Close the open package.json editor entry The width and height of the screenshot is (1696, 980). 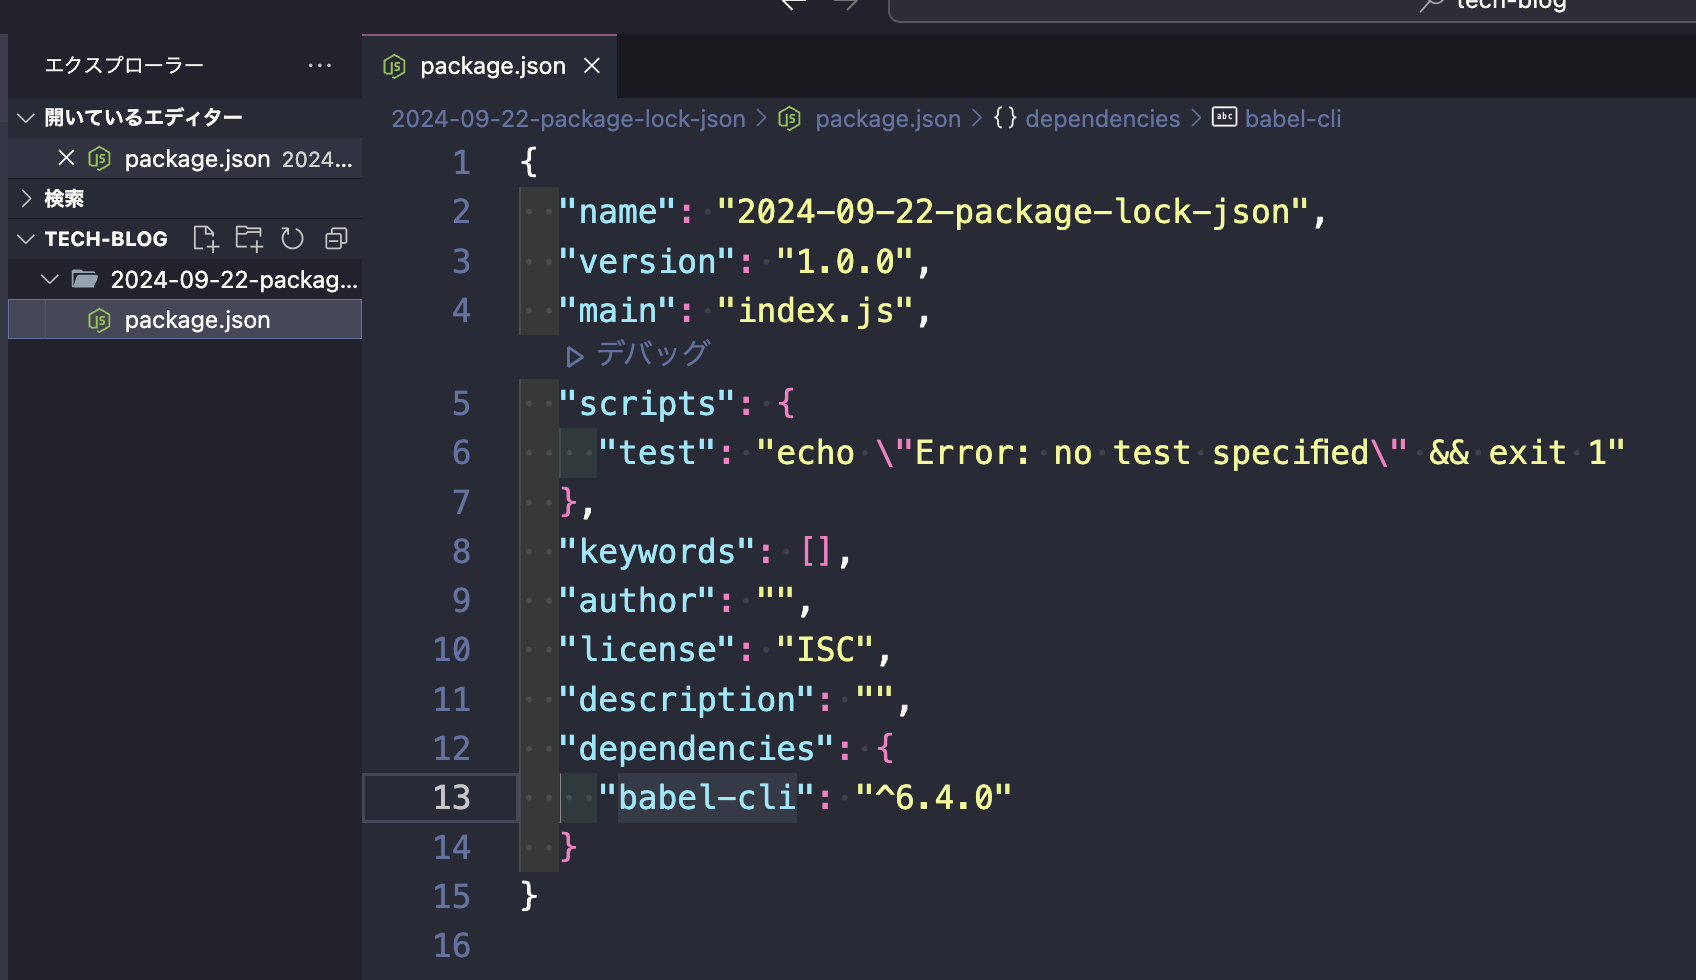(x=66, y=158)
